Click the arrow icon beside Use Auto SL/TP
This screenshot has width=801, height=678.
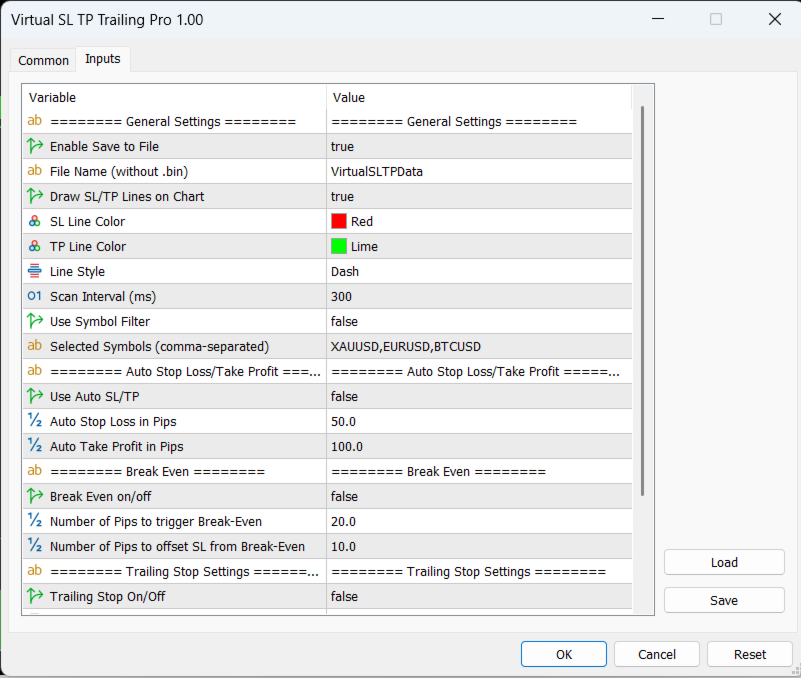click(35, 396)
